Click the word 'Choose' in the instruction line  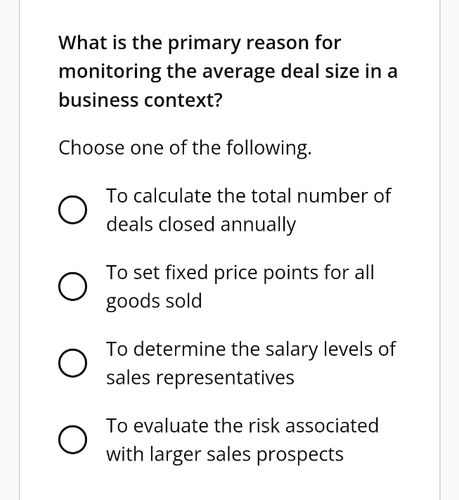(x=91, y=148)
